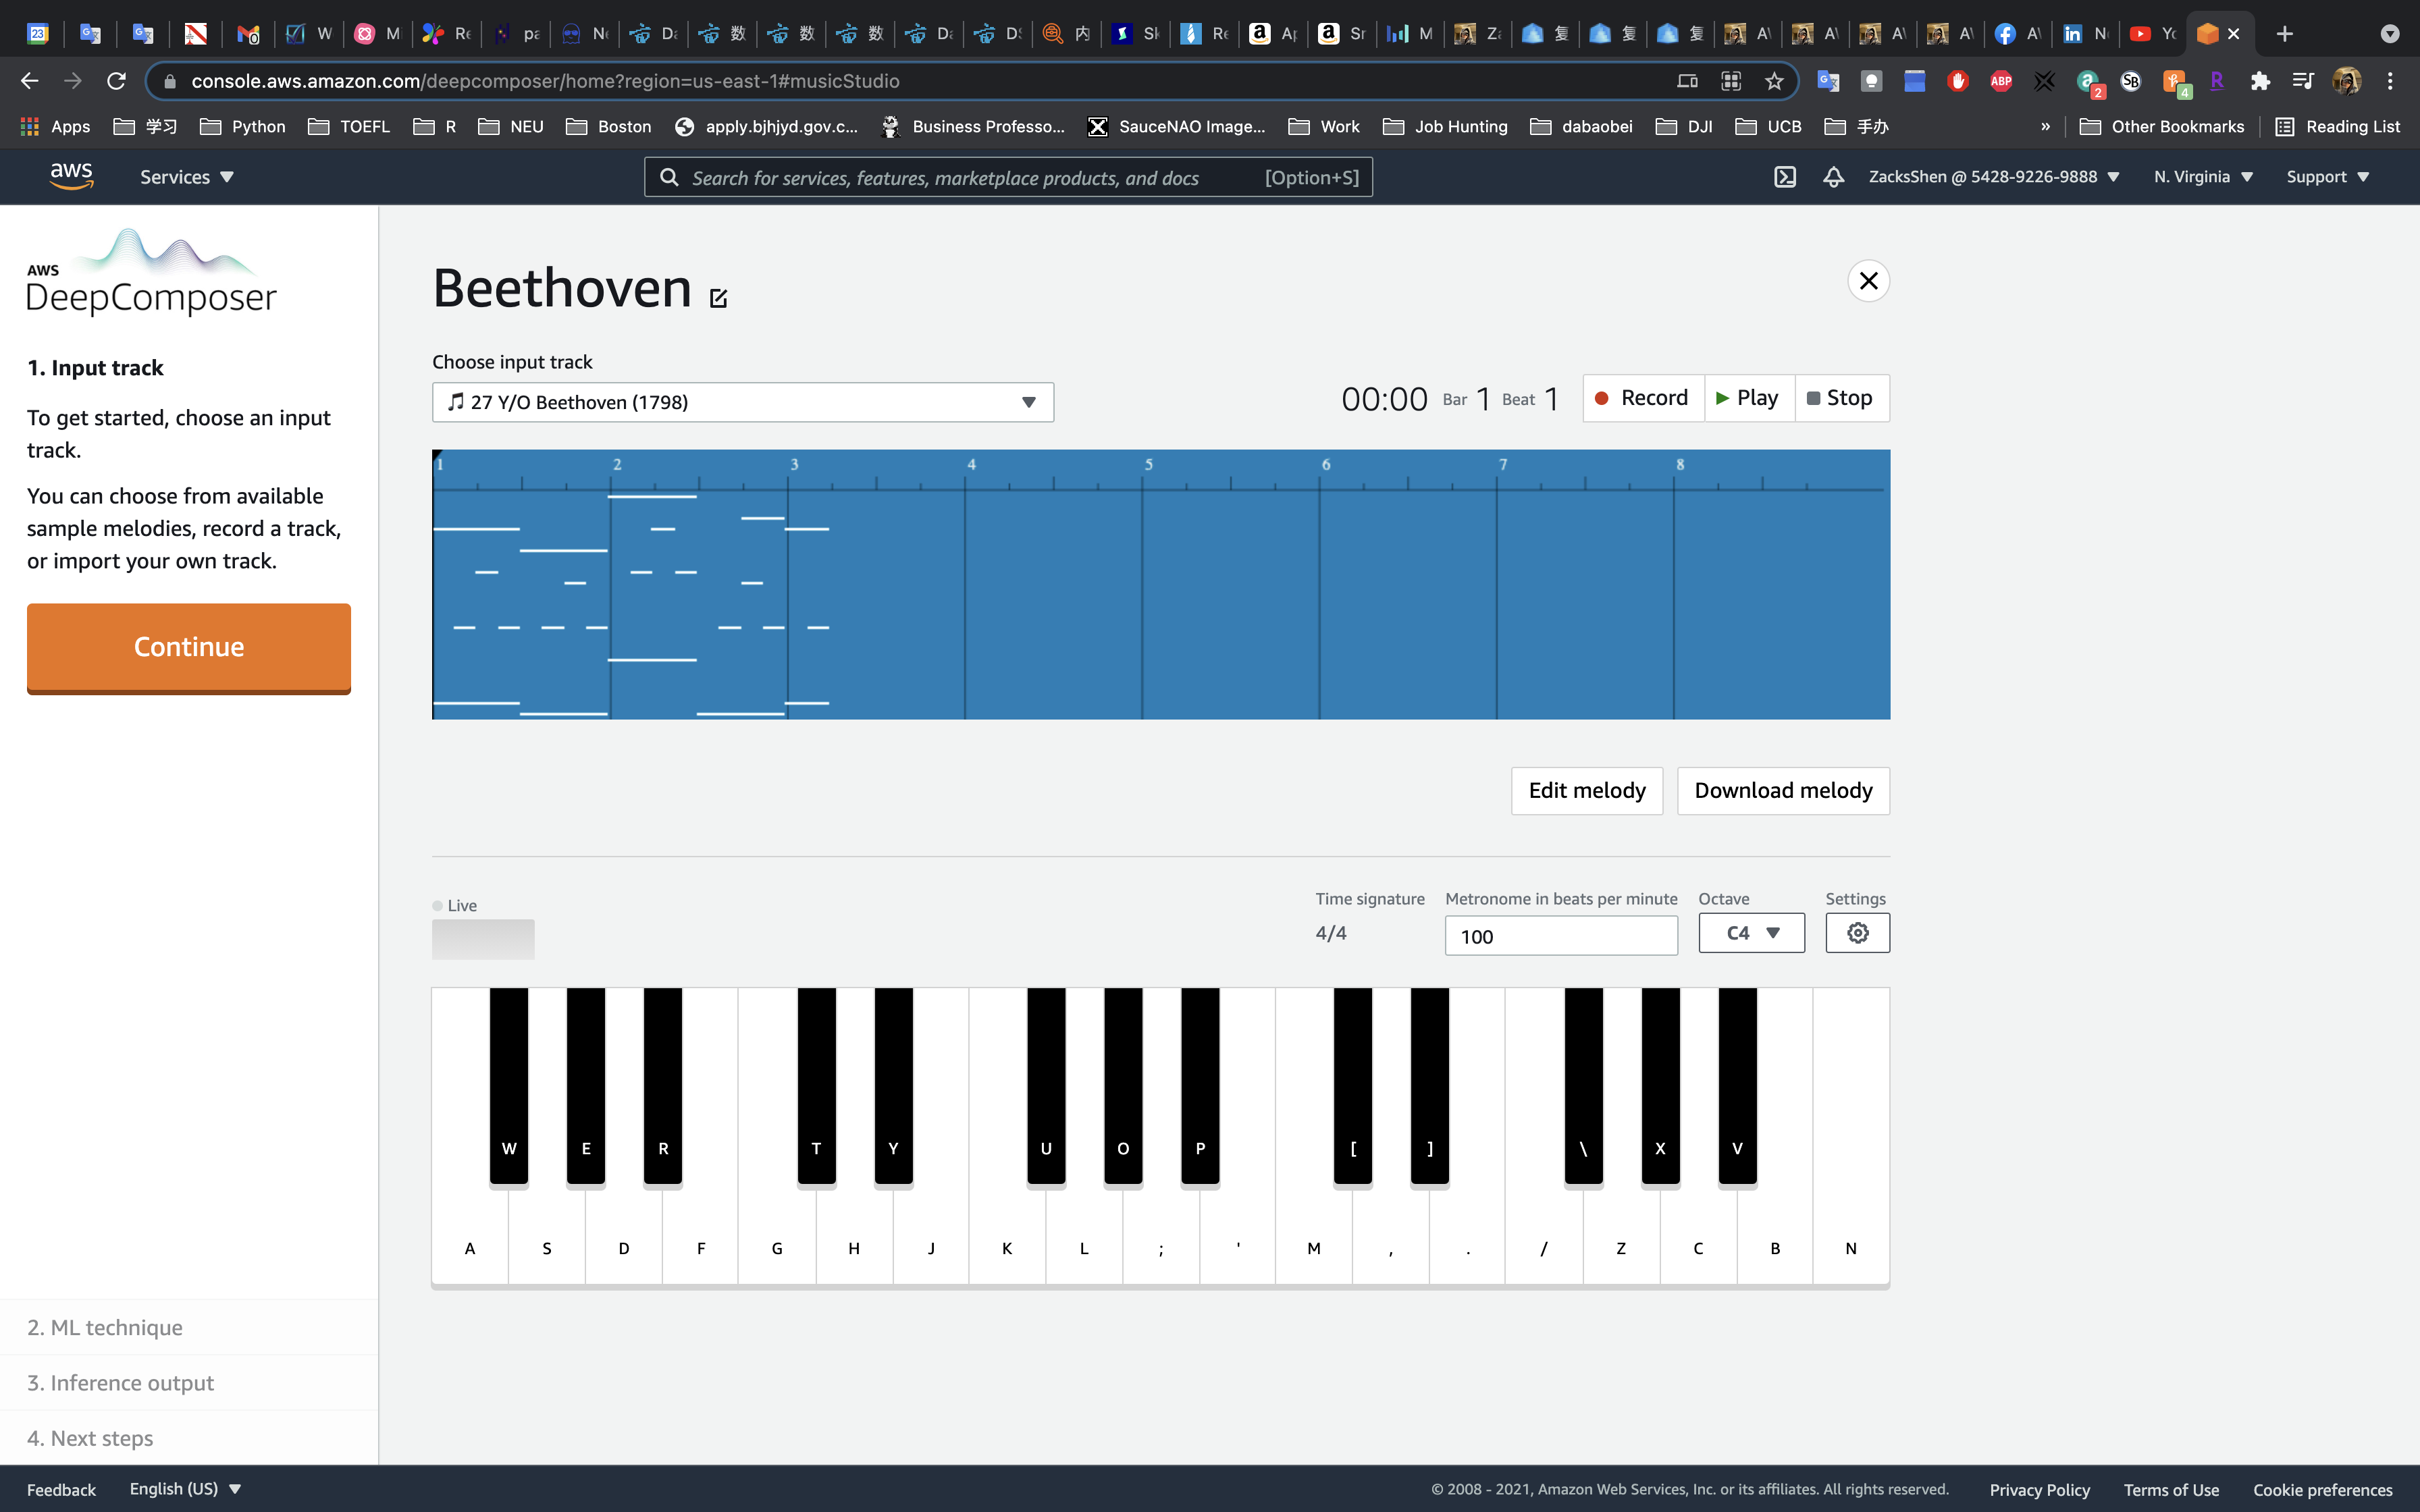Open the Octave C4 dropdown
Viewport: 2420px width, 1512px height.
[1751, 933]
